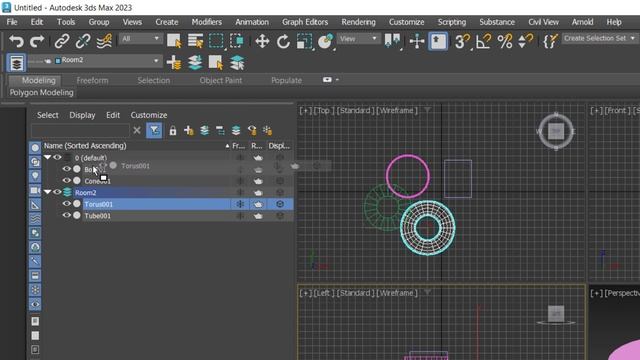Click the Top viewport [+] menu

click(306, 111)
